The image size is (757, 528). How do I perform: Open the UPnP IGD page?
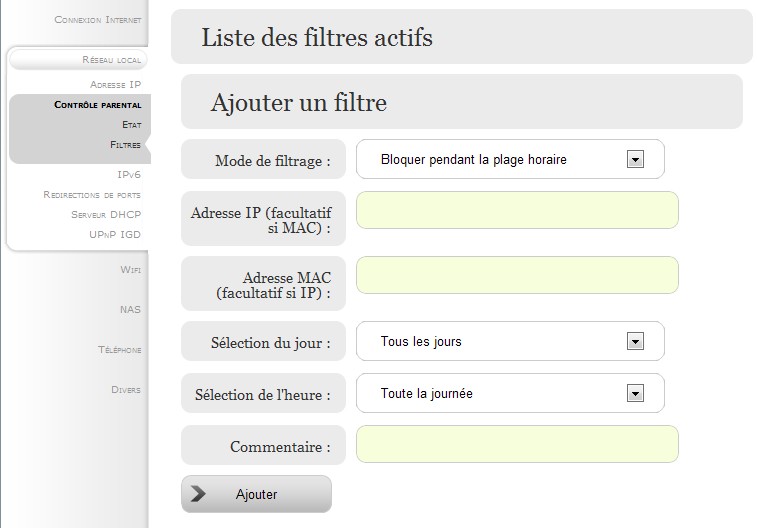click(115, 235)
